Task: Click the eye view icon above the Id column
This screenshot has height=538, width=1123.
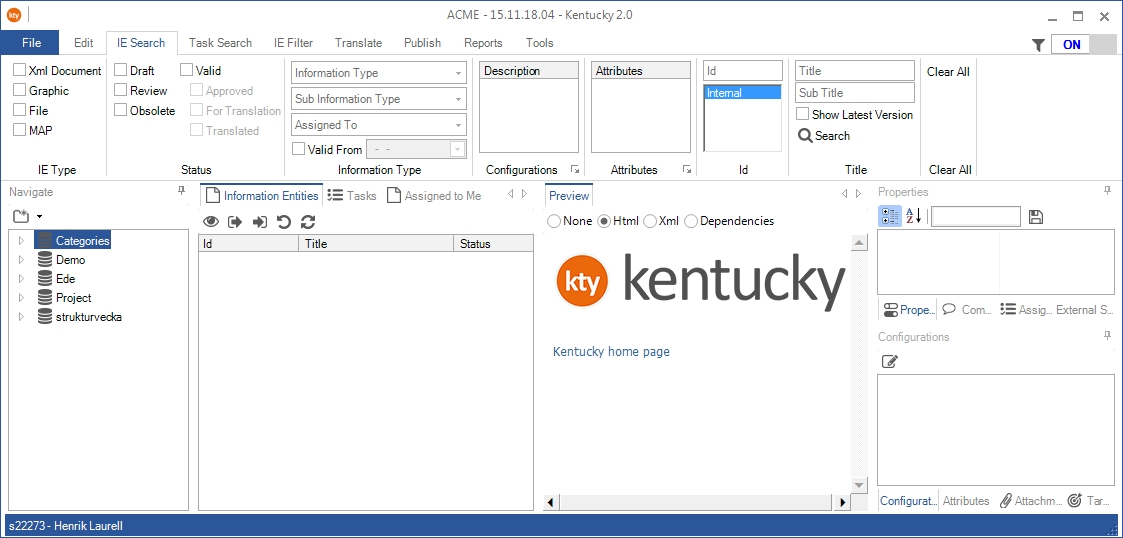Action: (x=211, y=222)
